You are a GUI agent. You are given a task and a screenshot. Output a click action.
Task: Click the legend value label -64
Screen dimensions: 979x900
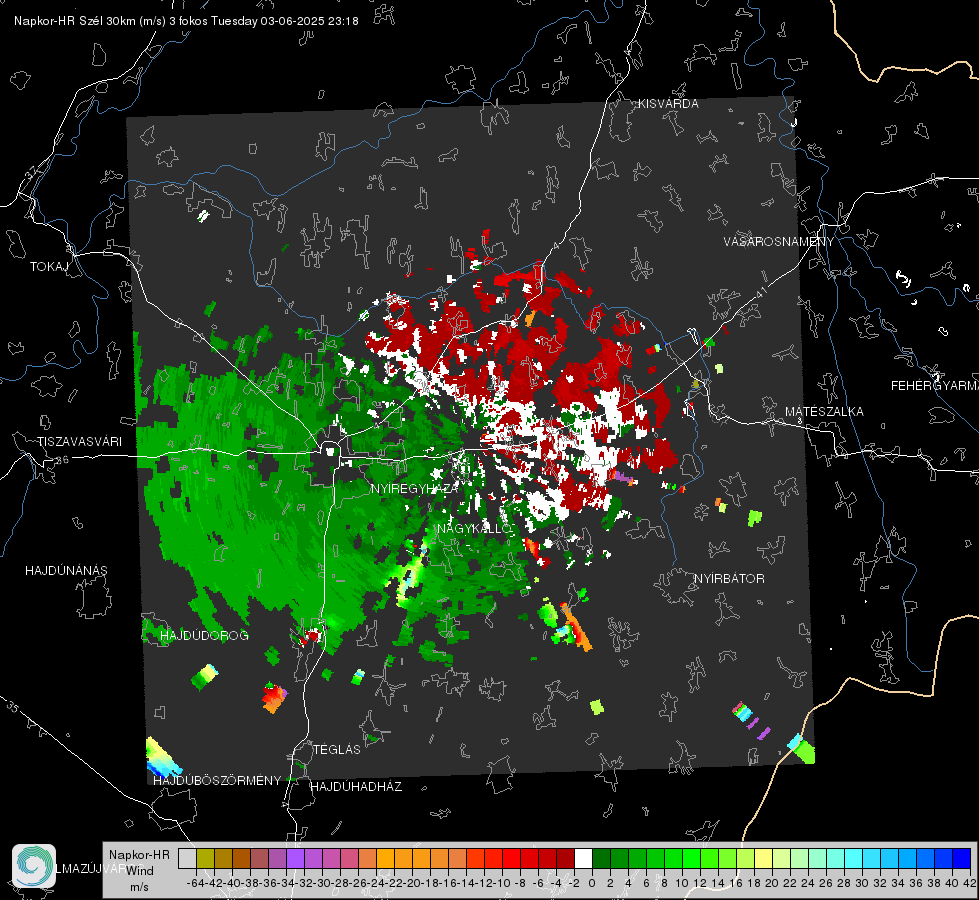tap(195, 883)
